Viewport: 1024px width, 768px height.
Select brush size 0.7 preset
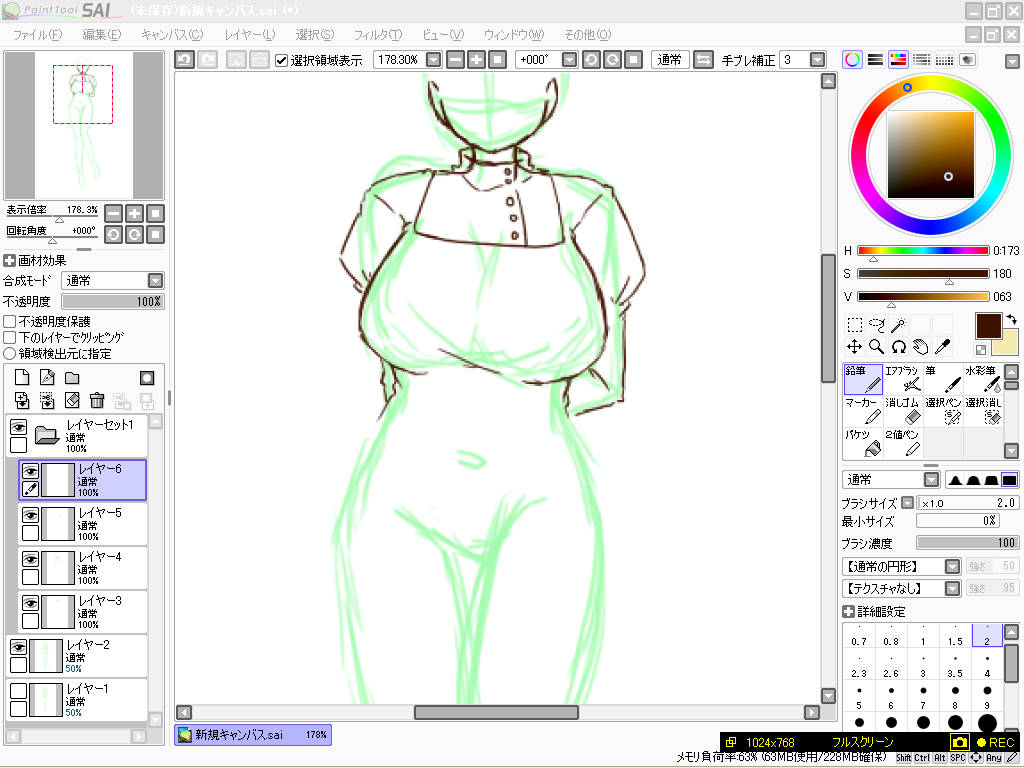(859, 635)
